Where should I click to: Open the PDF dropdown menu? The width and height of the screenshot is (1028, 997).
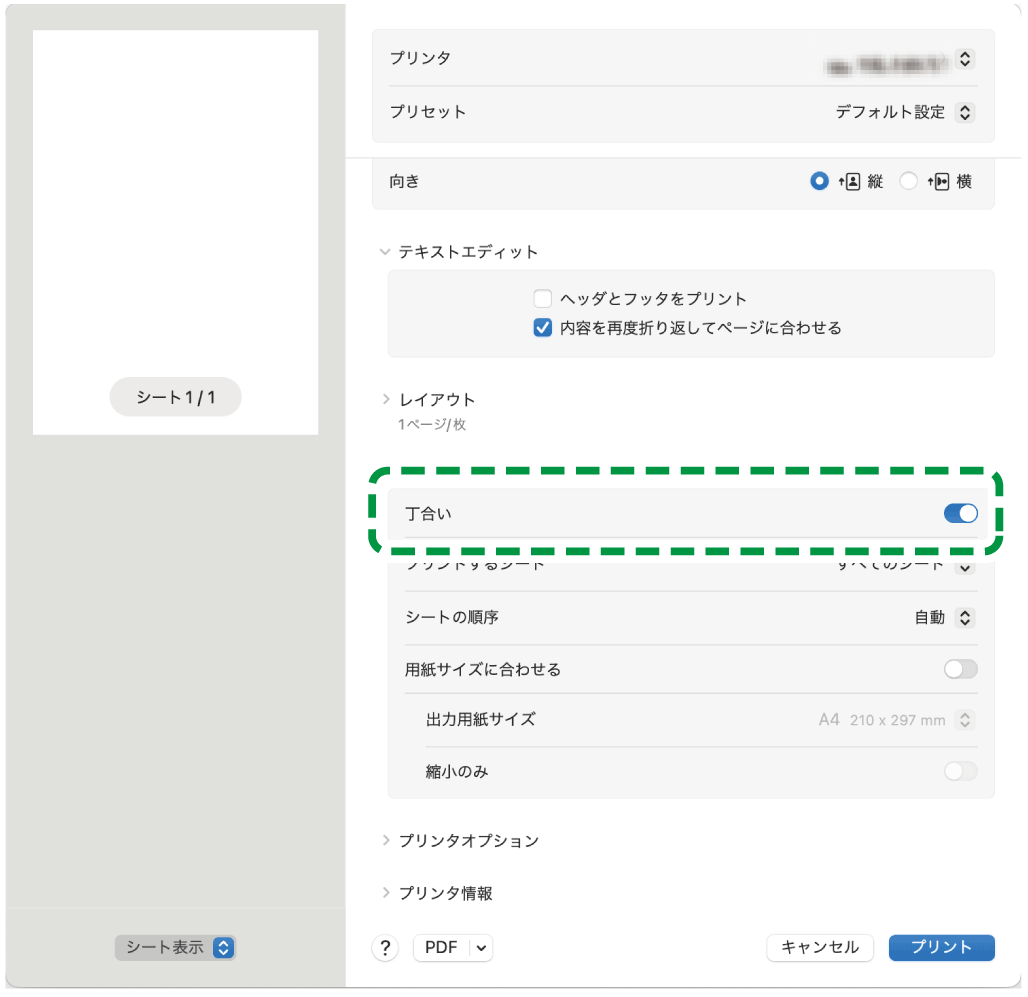[x=452, y=947]
